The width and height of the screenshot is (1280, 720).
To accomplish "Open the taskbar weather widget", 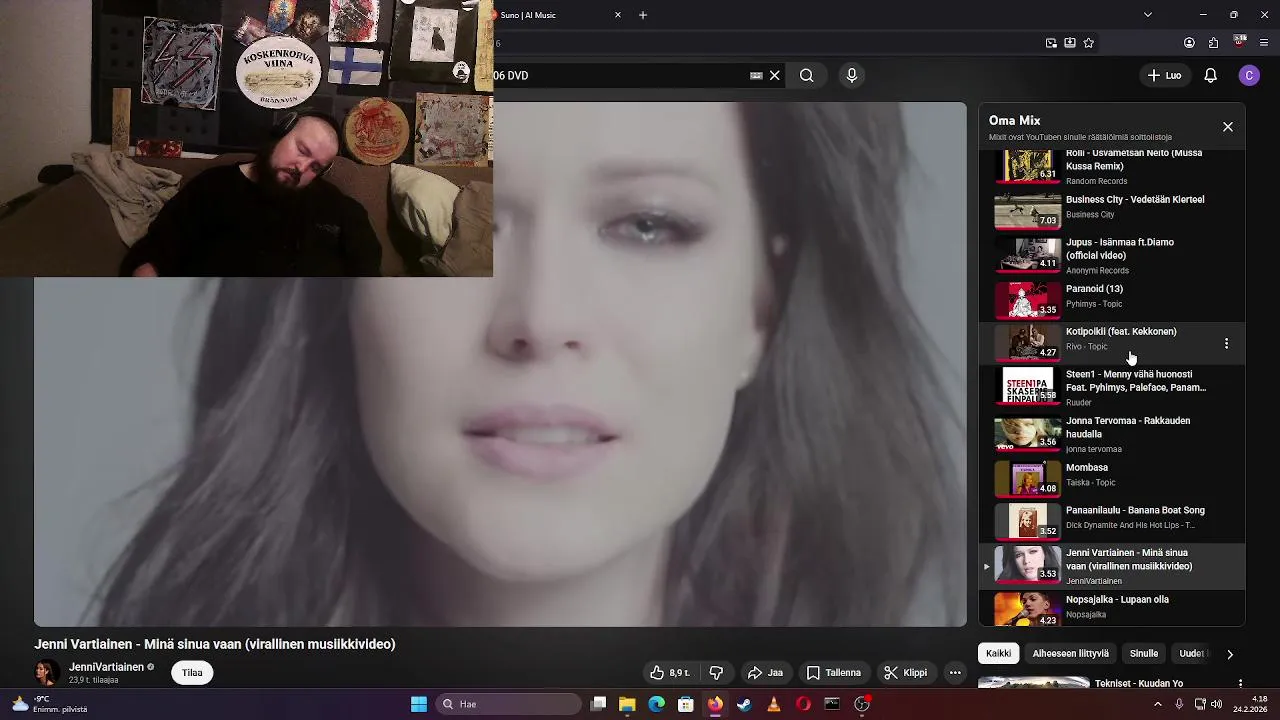I will tap(48, 704).
